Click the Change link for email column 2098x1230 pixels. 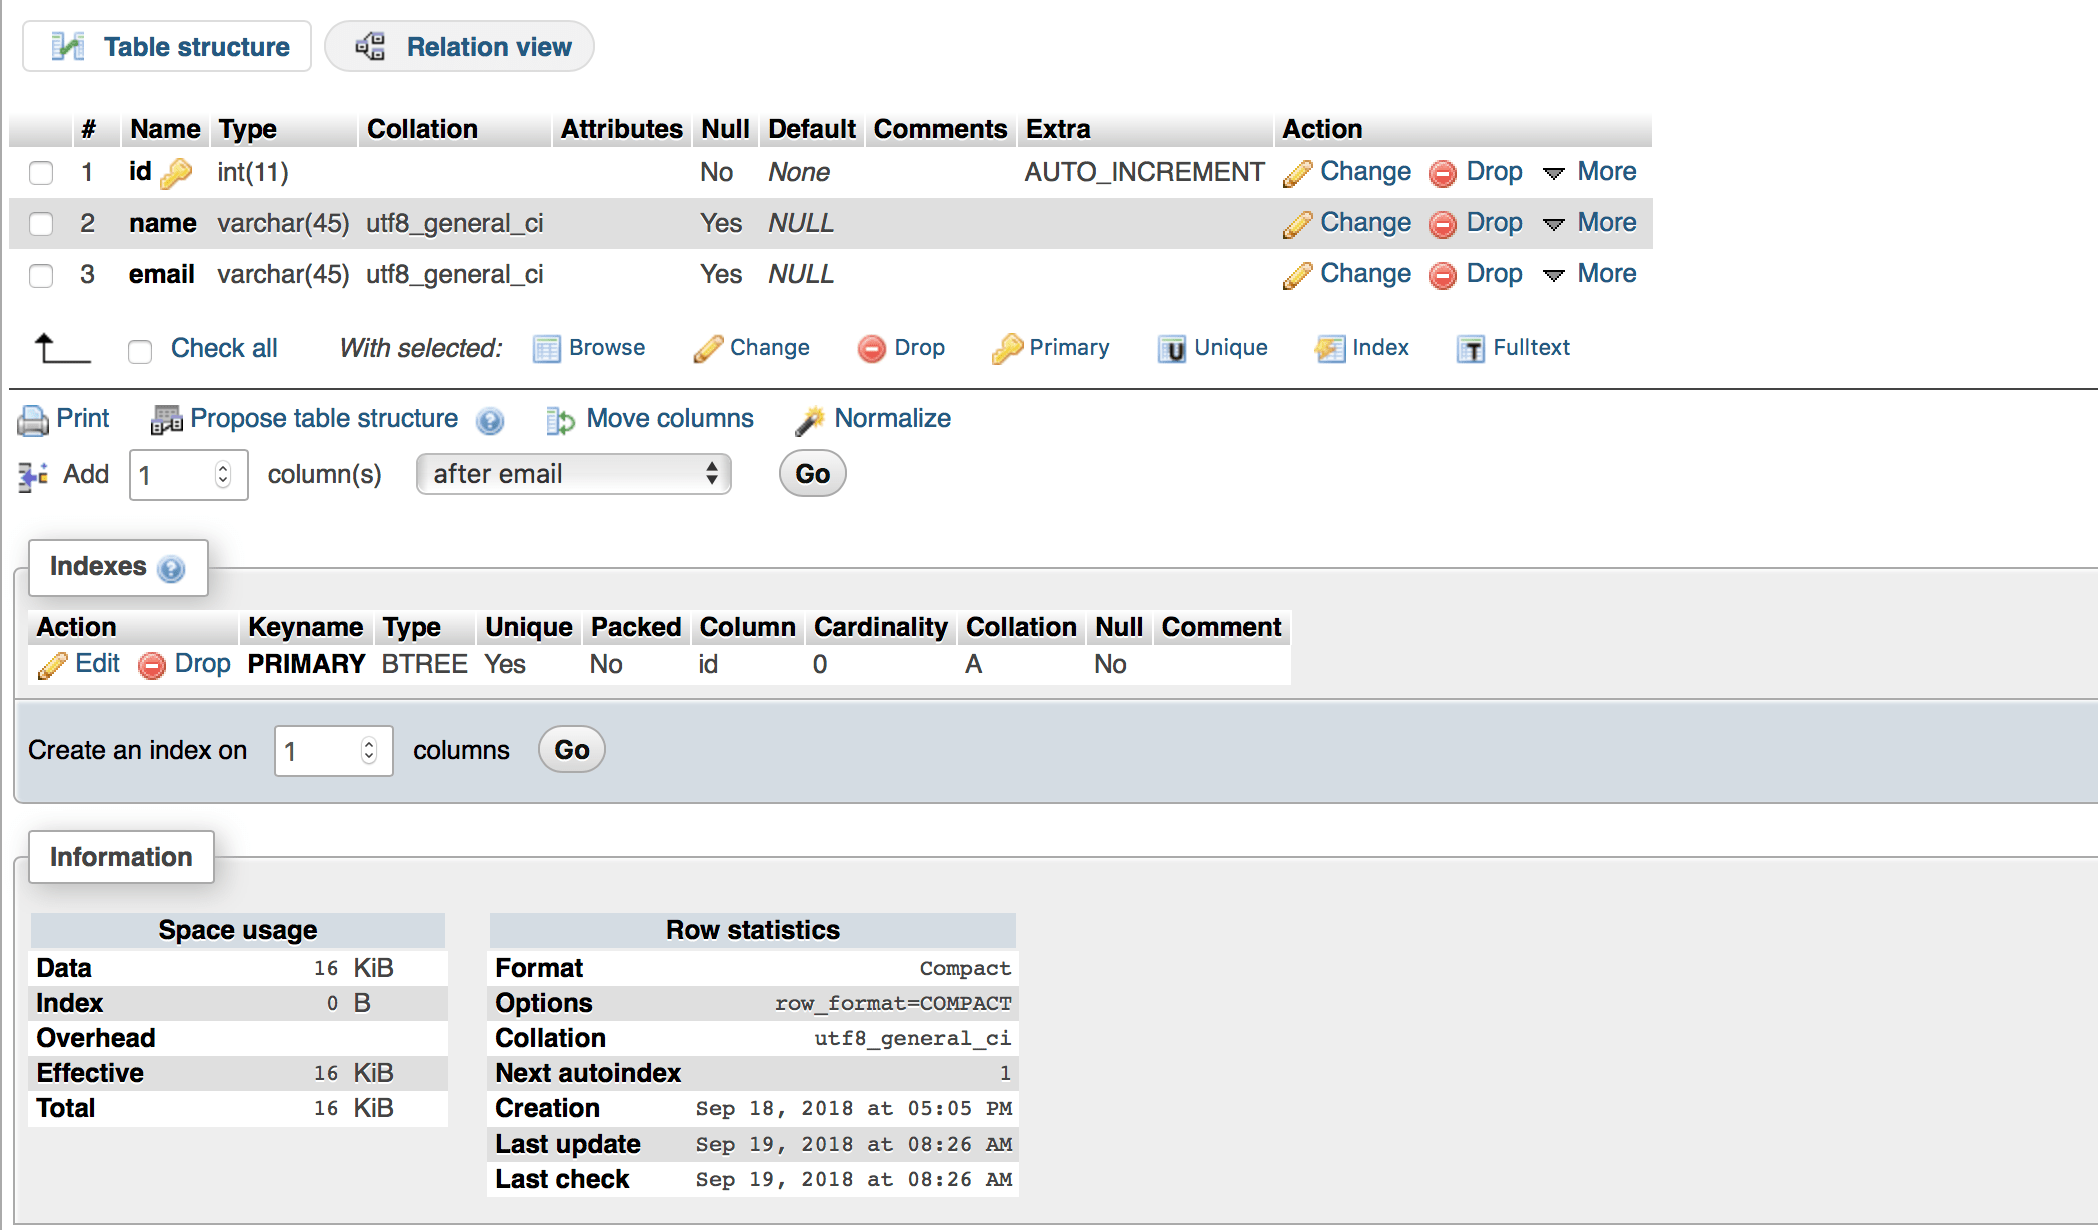pyautogui.click(x=1364, y=274)
